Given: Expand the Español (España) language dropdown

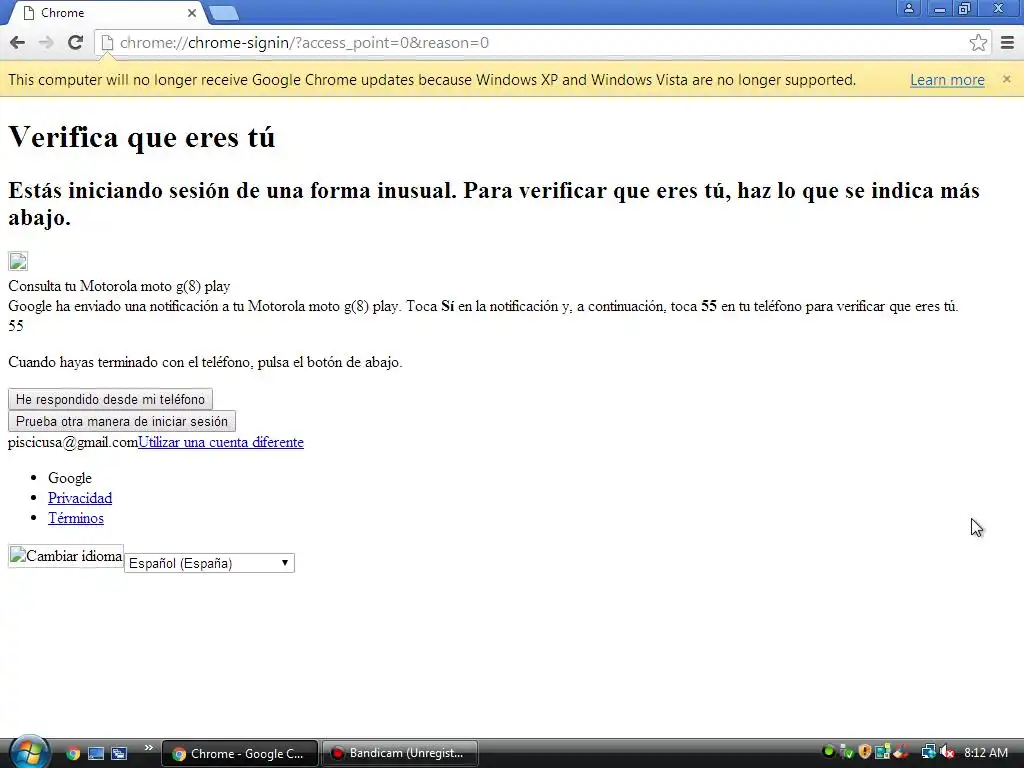Looking at the screenshot, I should pyautogui.click(x=209, y=563).
